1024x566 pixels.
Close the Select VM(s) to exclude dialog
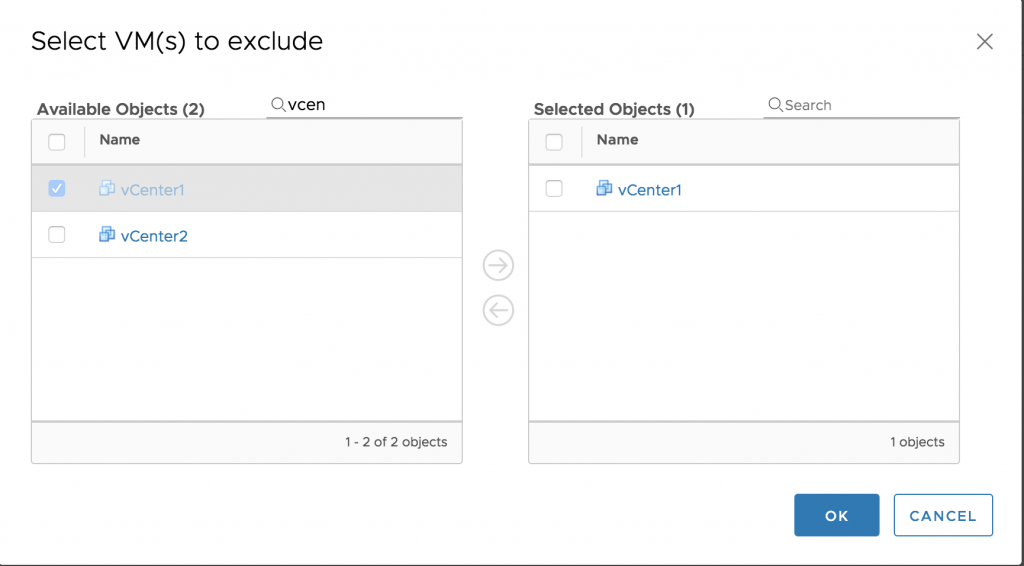point(985,42)
